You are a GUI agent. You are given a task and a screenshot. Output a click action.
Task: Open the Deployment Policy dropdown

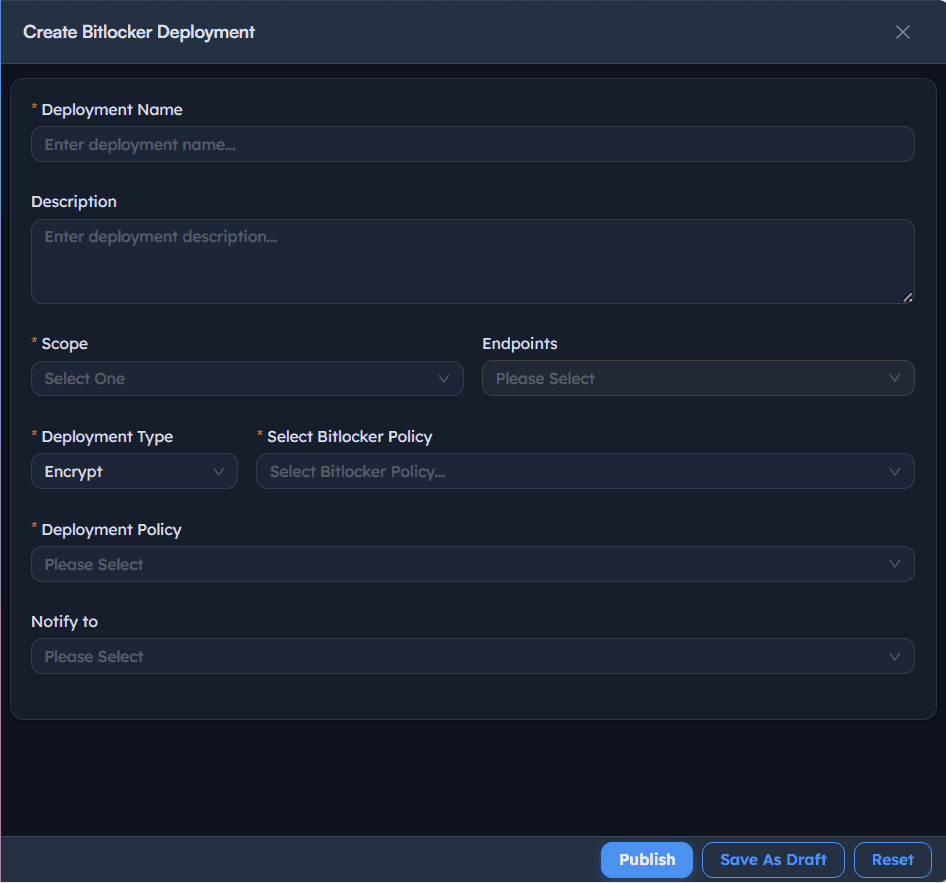[x=472, y=564]
